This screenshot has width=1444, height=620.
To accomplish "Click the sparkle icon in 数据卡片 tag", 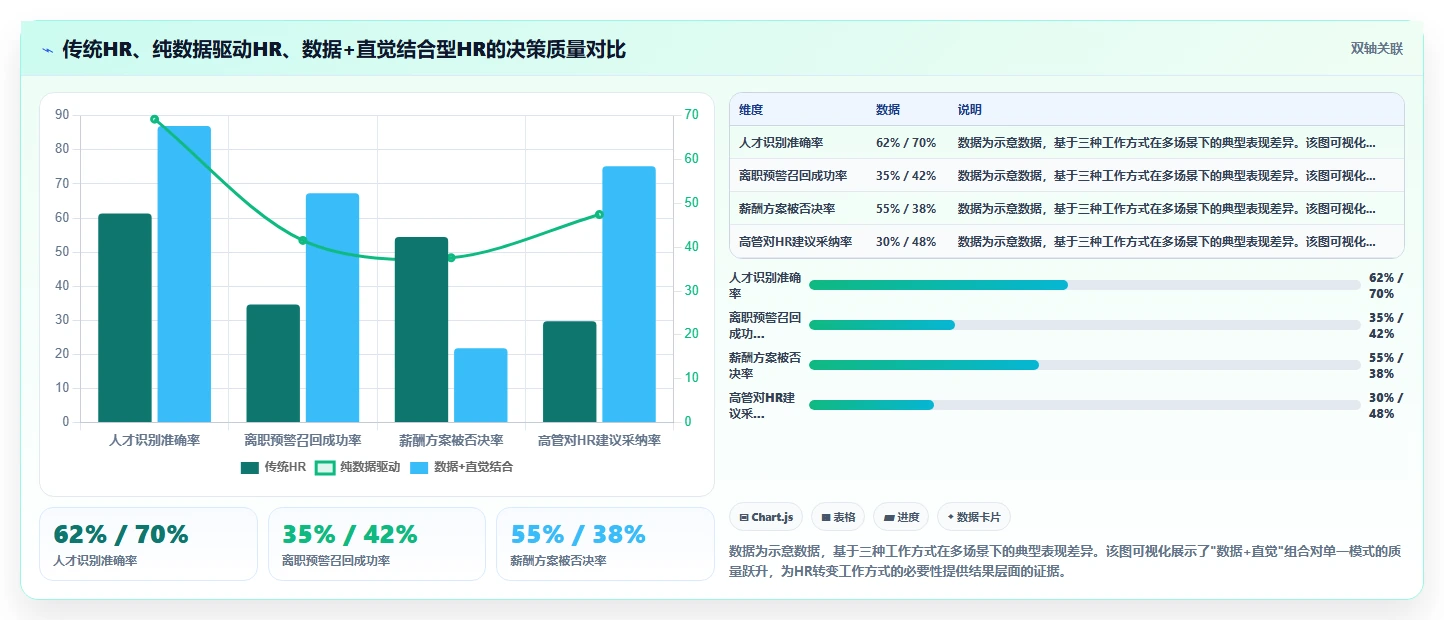I will 950,518.
